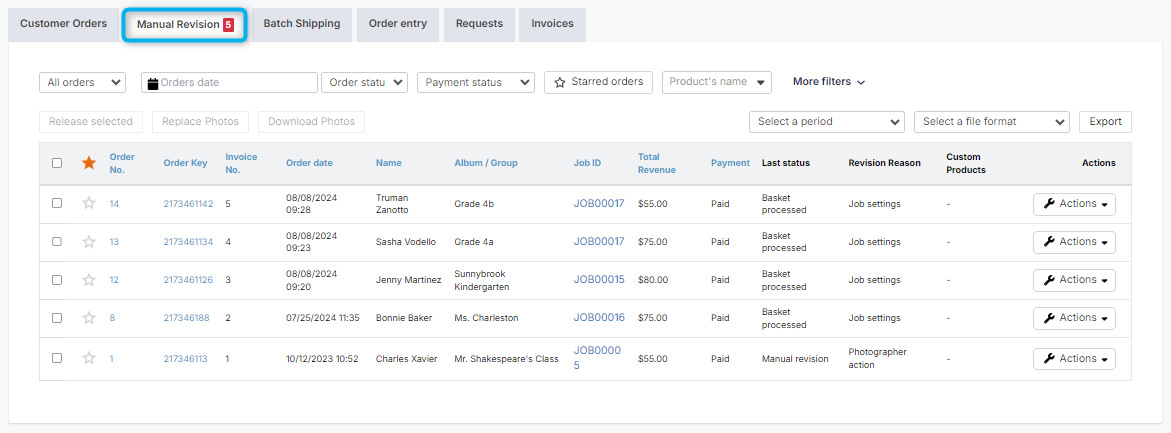This screenshot has width=1171, height=433.
Task: Click the calendar icon in Orders date
Action: point(153,83)
